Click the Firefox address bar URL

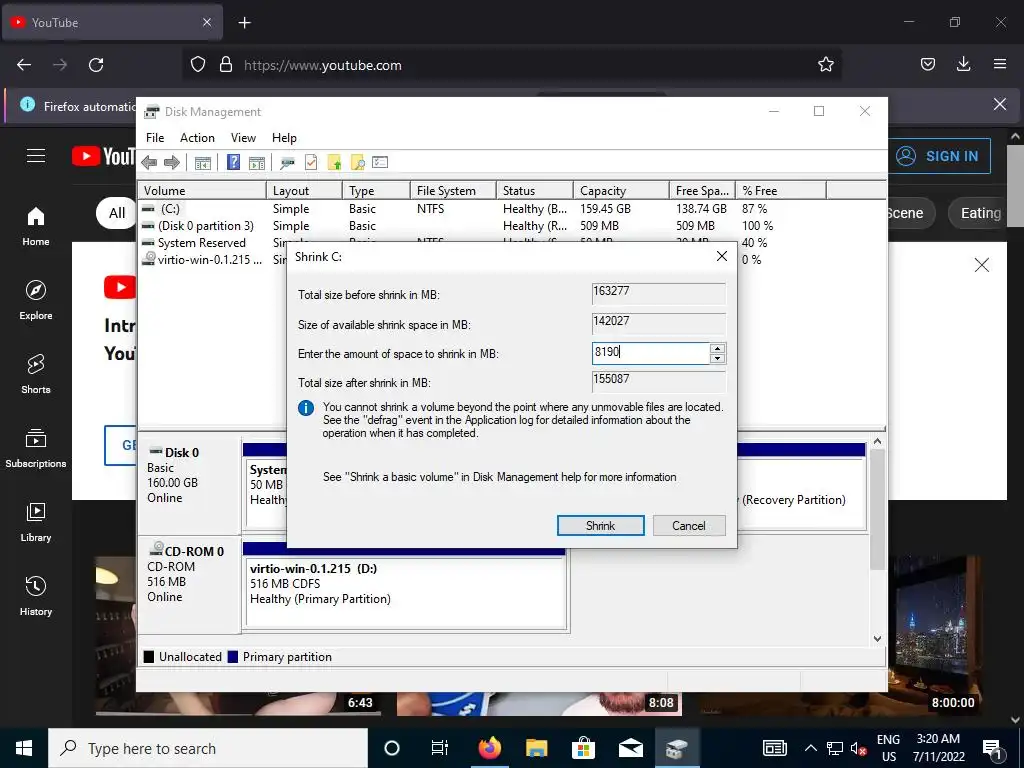pos(323,65)
